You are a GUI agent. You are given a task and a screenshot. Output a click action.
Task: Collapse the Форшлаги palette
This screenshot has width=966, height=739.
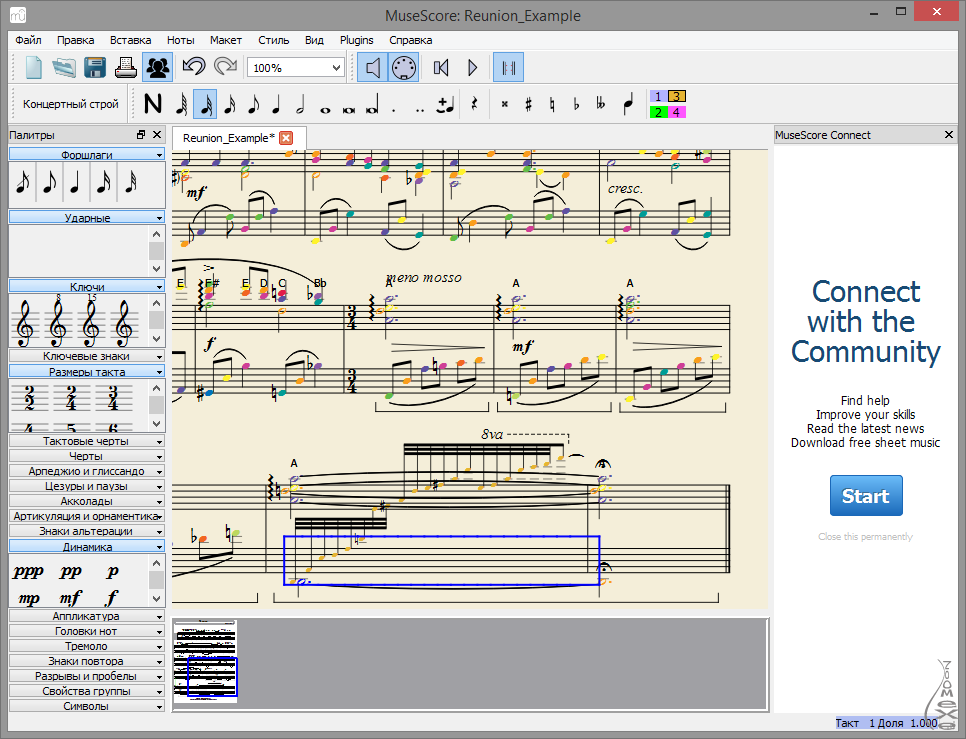(87, 155)
